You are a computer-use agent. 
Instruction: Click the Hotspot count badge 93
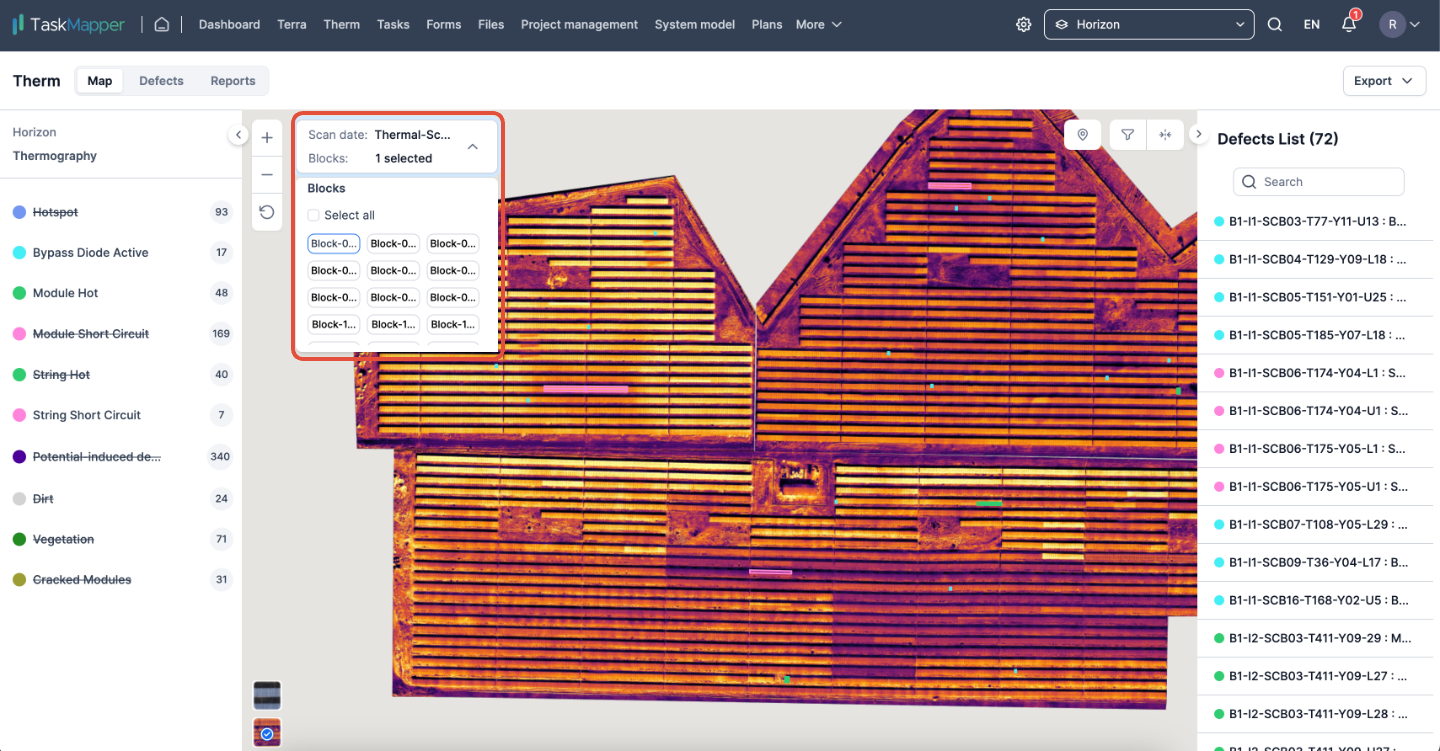(221, 212)
